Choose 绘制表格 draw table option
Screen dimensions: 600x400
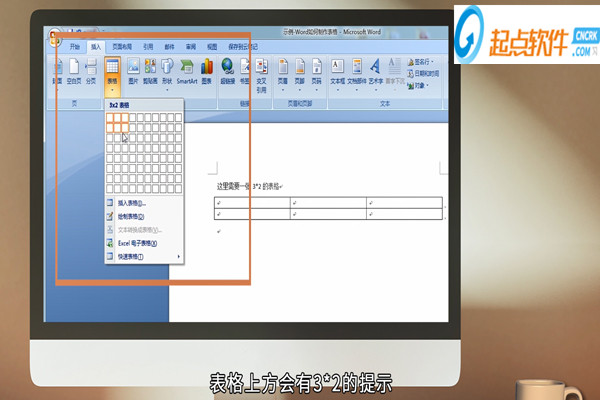point(144,216)
